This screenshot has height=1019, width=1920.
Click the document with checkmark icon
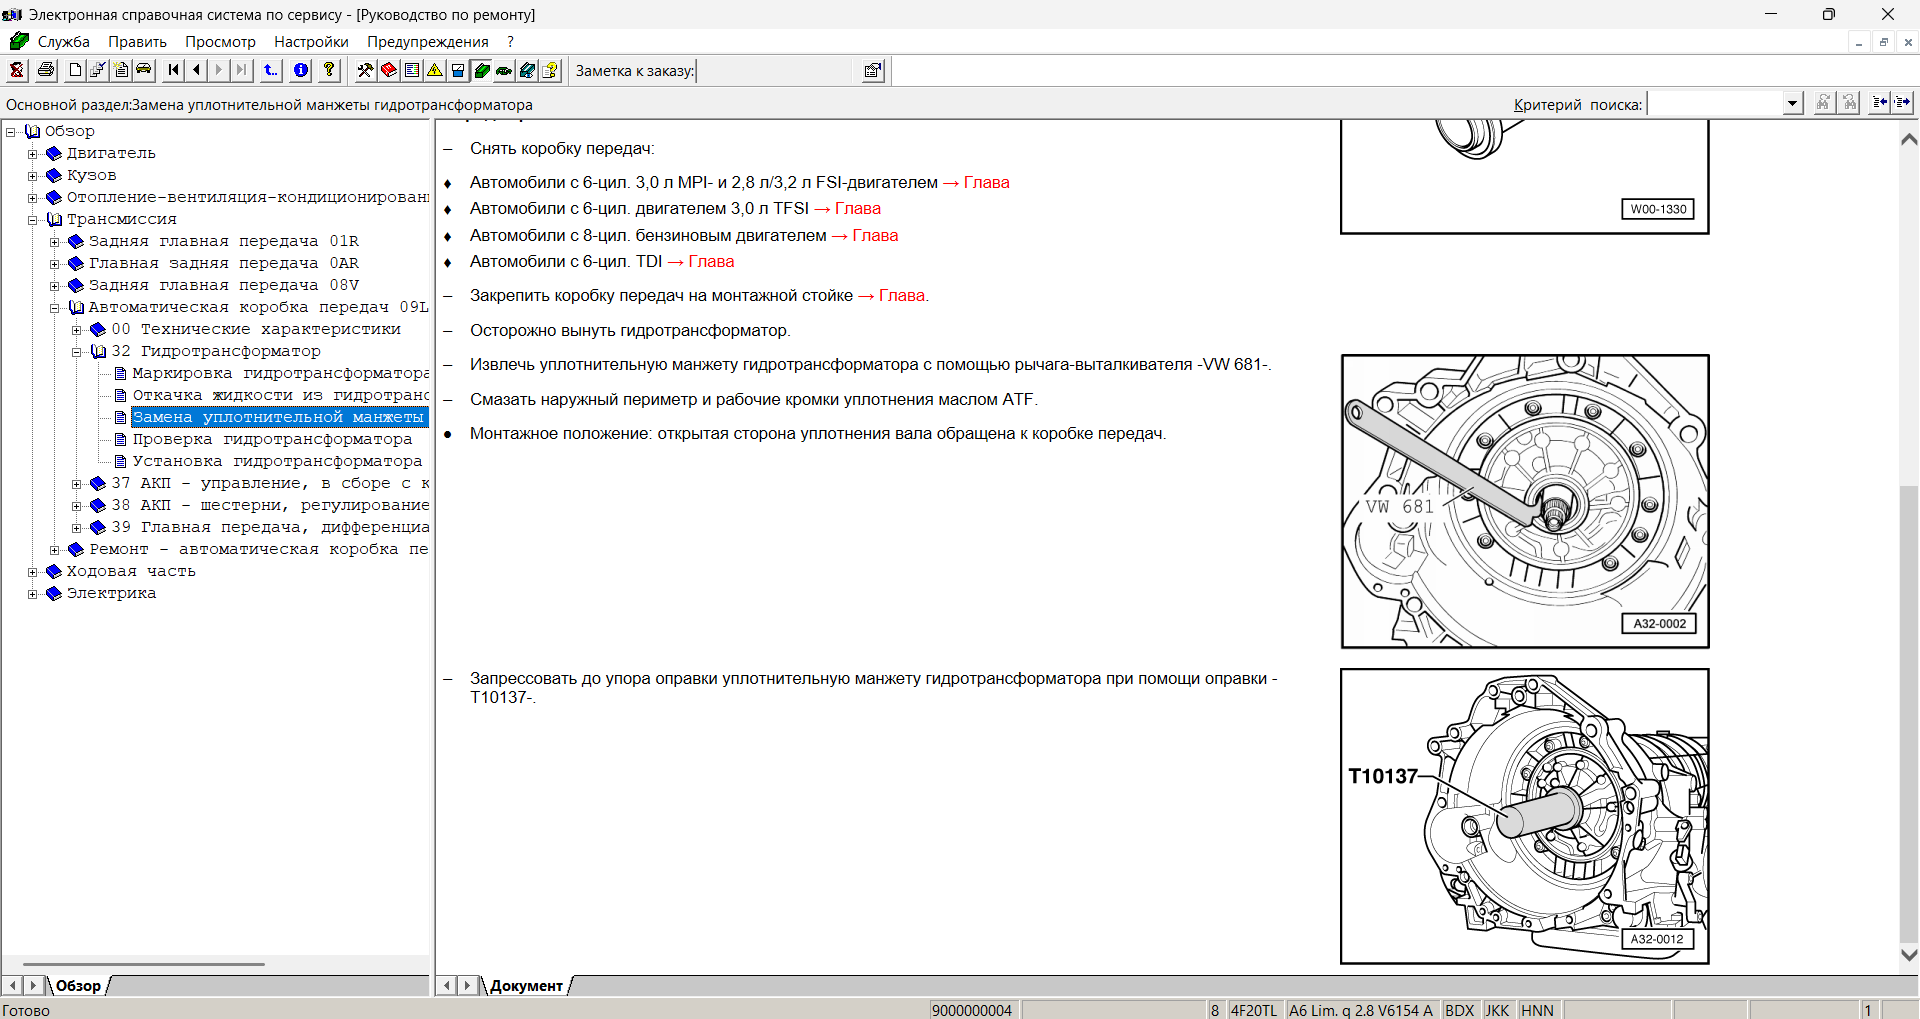pos(98,70)
